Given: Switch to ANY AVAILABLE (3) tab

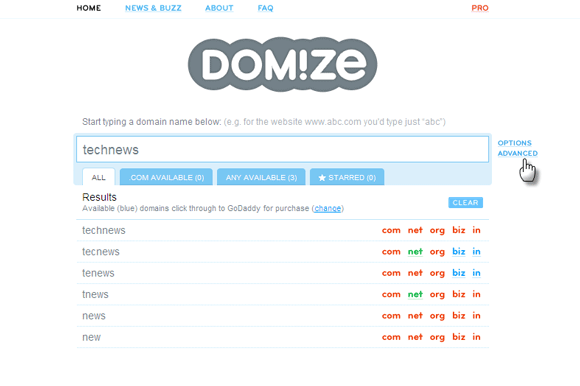Looking at the screenshot, I should coord(261,177).
